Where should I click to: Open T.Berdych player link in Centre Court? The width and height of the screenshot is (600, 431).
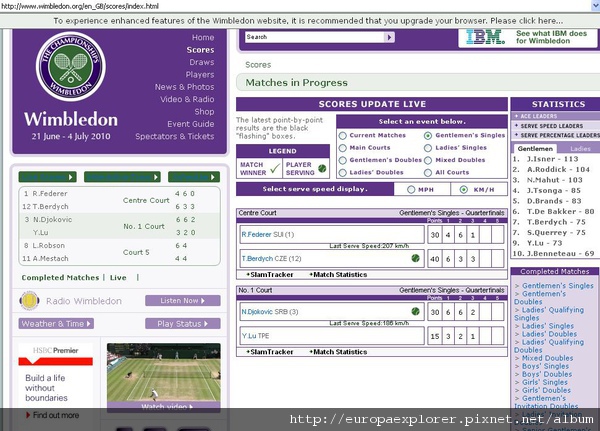(x=257, y=258)
